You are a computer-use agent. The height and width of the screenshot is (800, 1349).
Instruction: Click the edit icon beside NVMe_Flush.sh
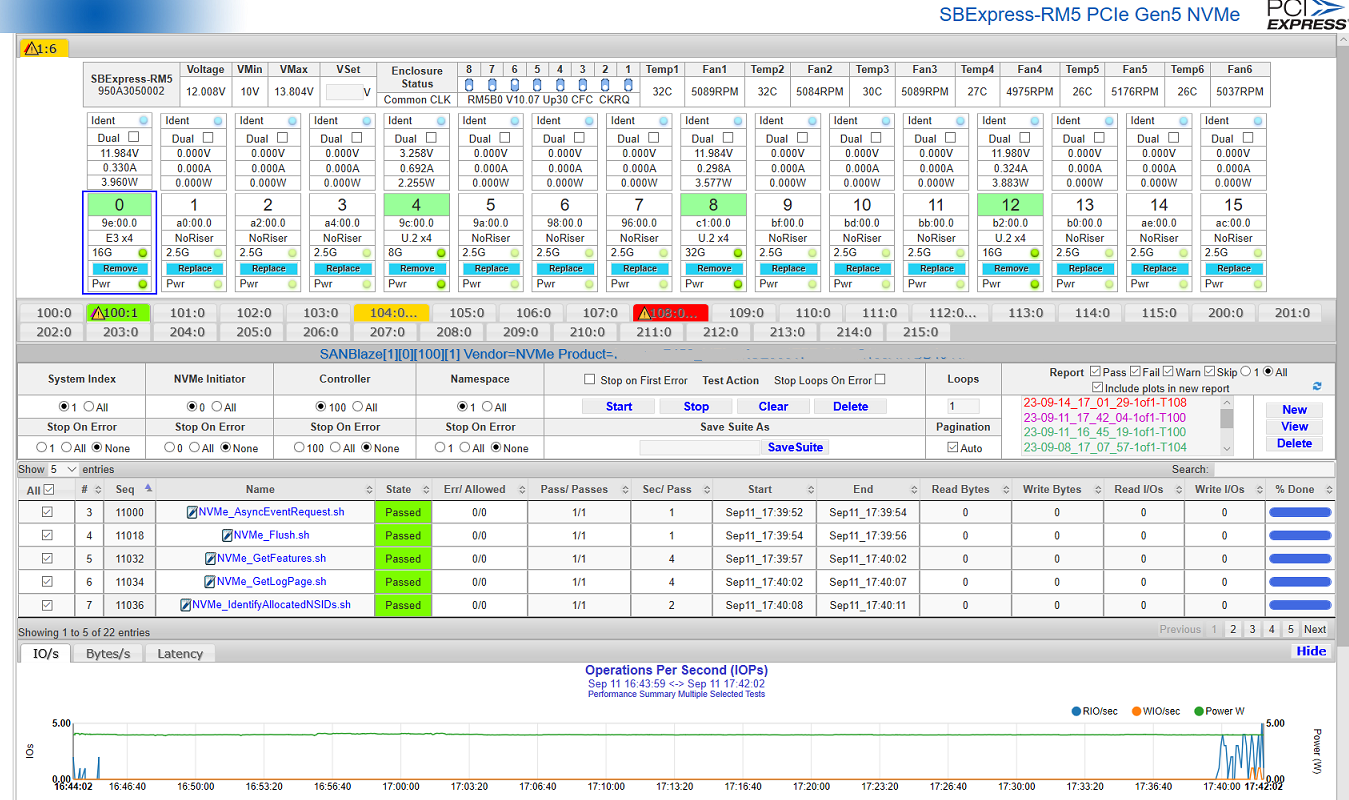coord(227,535)
